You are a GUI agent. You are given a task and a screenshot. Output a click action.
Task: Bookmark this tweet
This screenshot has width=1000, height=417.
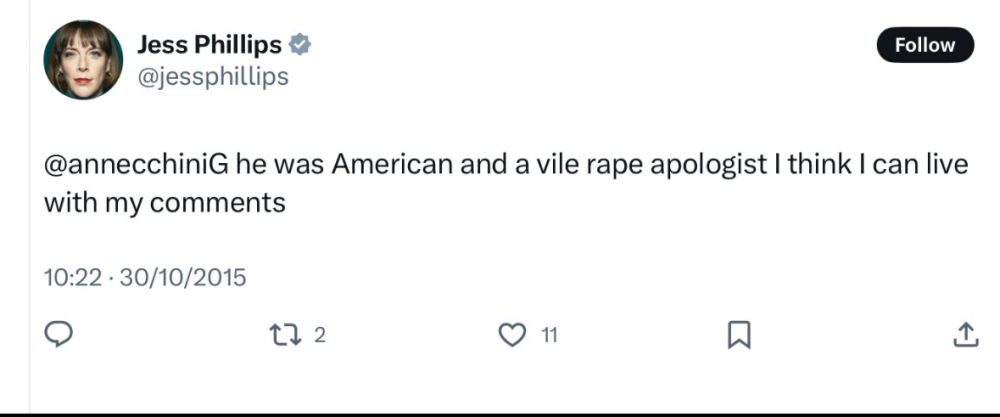[738, 335]
